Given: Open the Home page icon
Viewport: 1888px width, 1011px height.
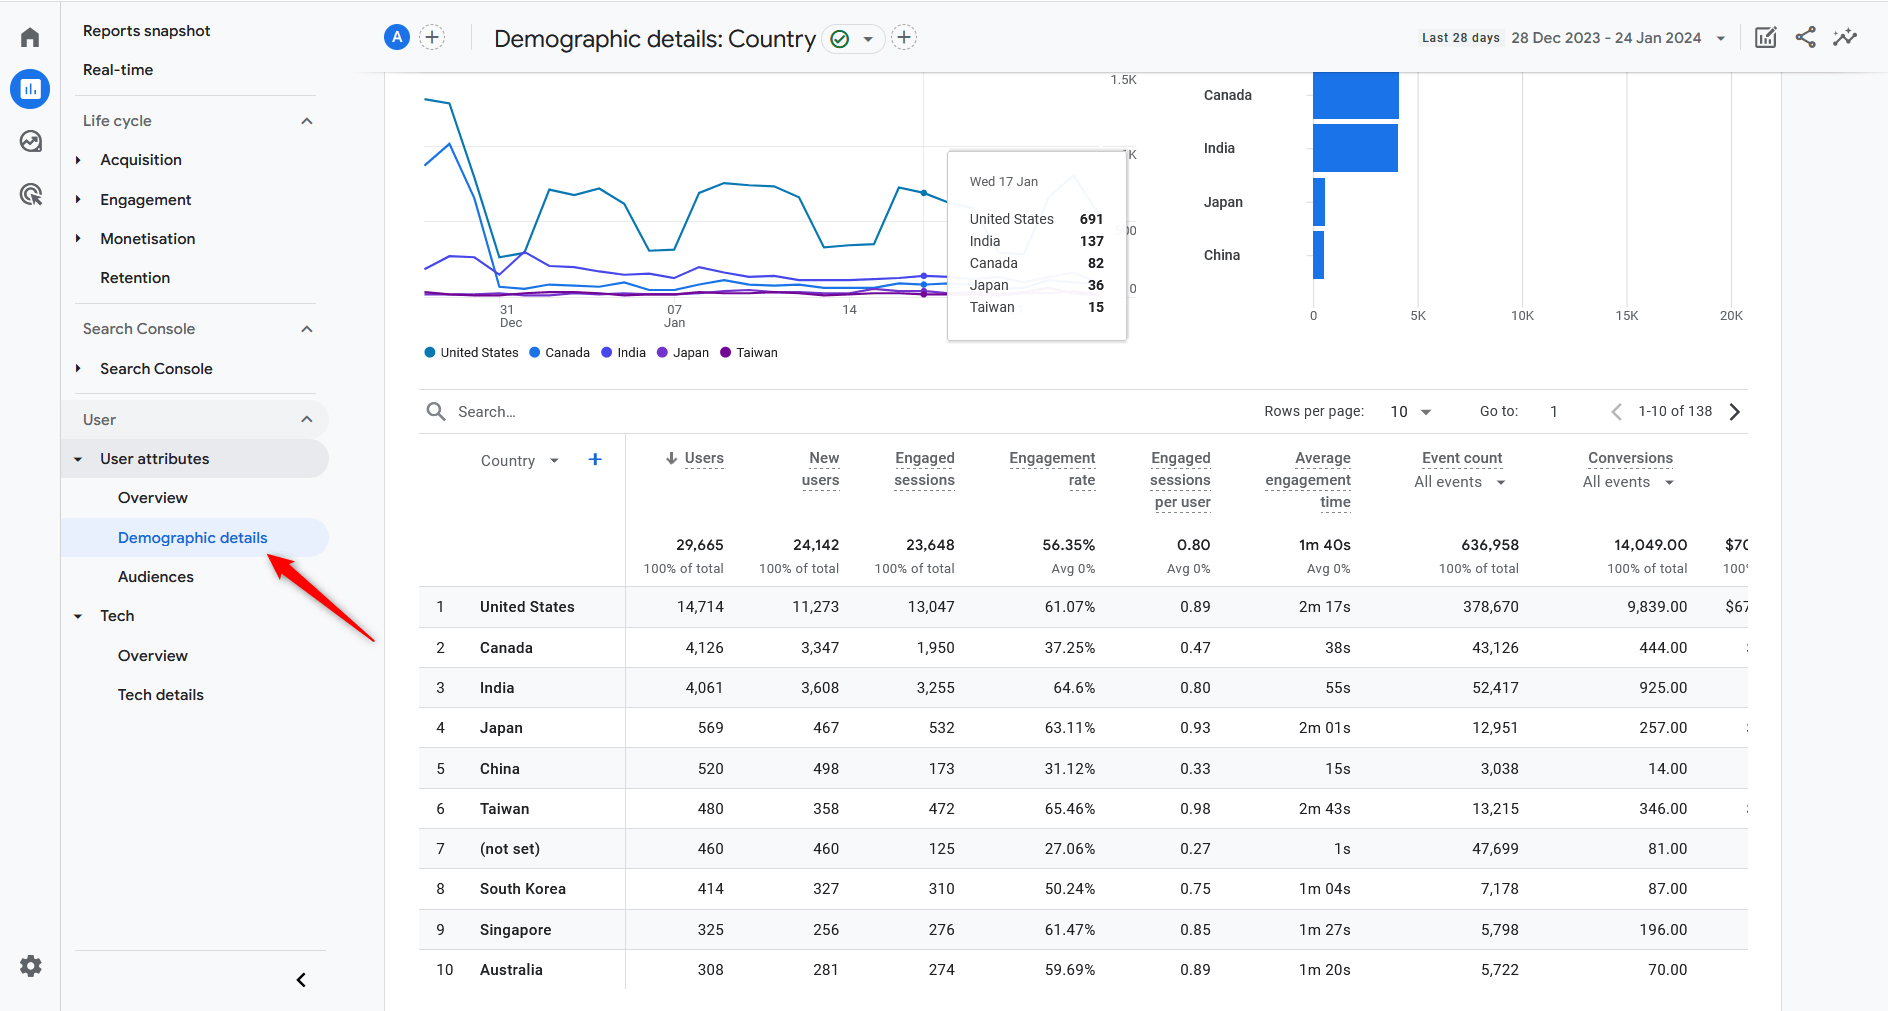Looking at the screenshot, I should pos(29,36).
